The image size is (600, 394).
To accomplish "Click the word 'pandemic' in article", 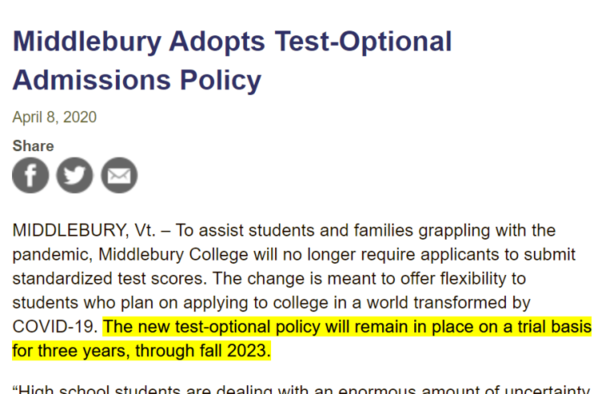I will [x=52, y=255].
